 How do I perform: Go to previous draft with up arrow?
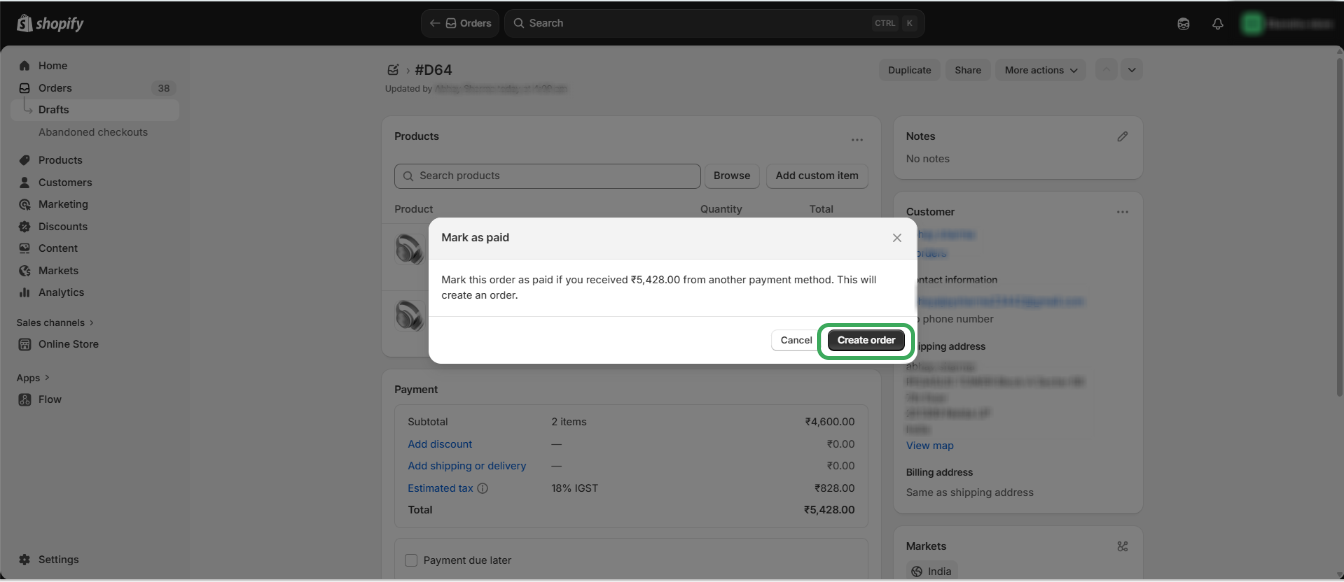(x=1107, y=70)
